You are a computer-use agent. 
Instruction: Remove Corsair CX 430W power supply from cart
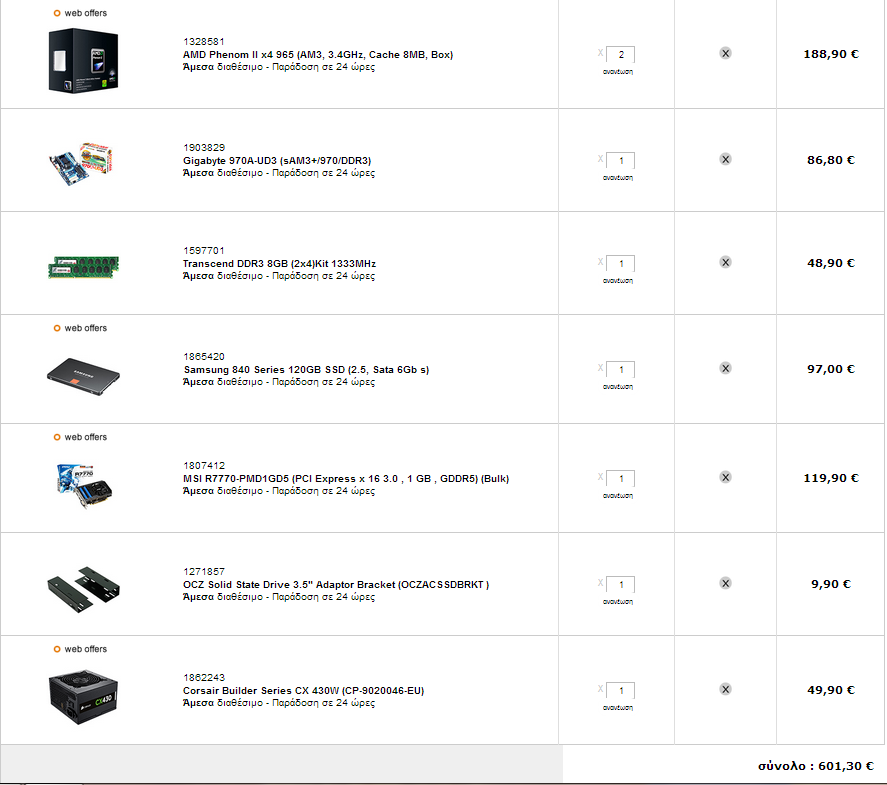[x=725, y=689]
